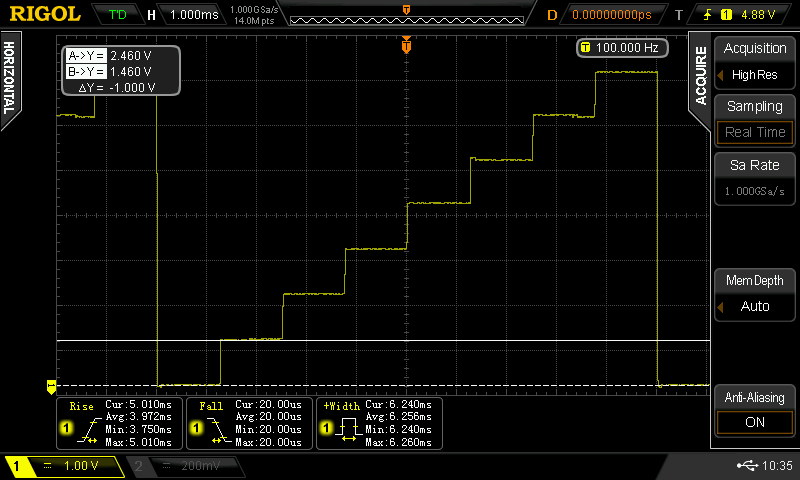
Task: Click the waveform memory position bar
Action: pyautogui.click(x=405, y=16)
